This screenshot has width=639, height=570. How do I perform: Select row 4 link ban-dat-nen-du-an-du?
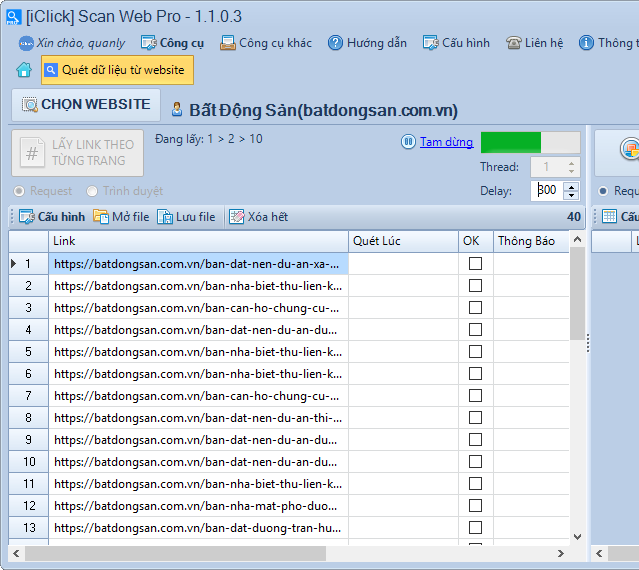point(198,330)
